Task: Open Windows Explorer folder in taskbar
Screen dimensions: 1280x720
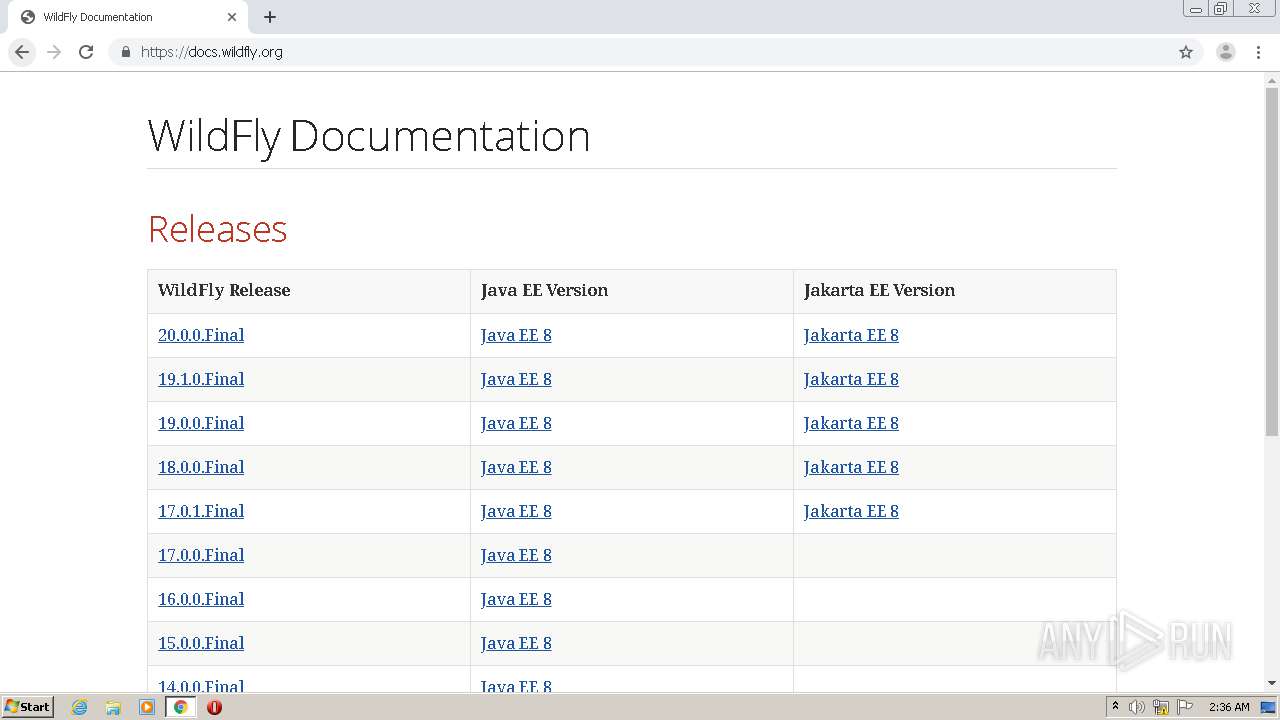Action: click(x=113, y=707)
